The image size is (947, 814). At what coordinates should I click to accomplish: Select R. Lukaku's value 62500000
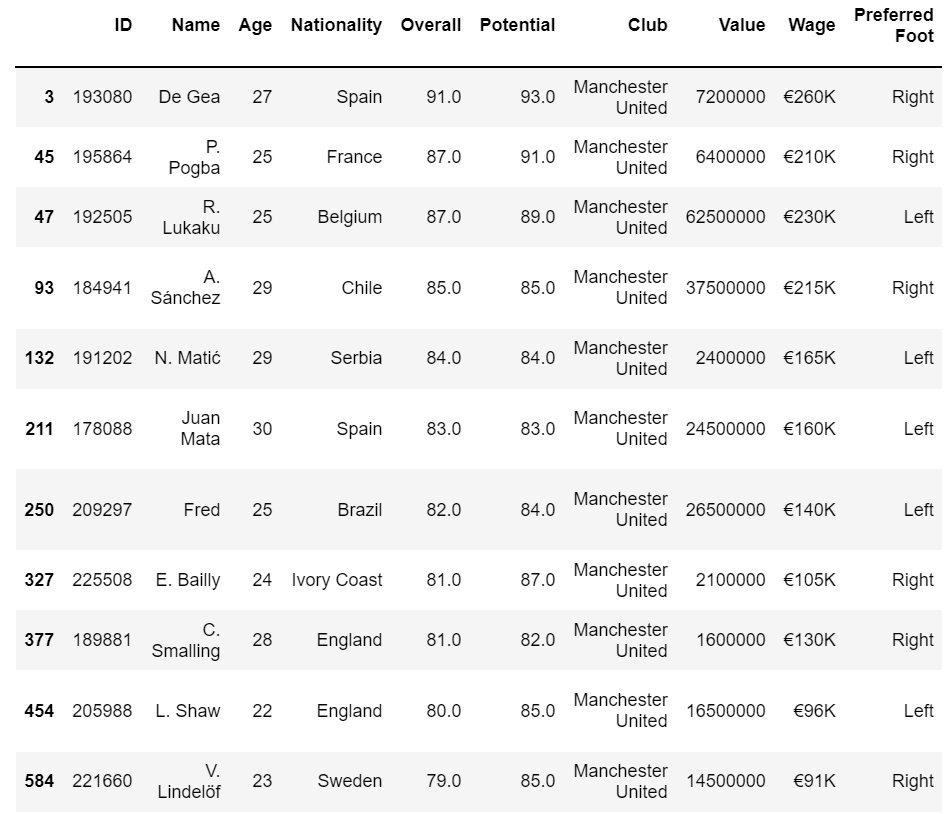coord(725,217)
